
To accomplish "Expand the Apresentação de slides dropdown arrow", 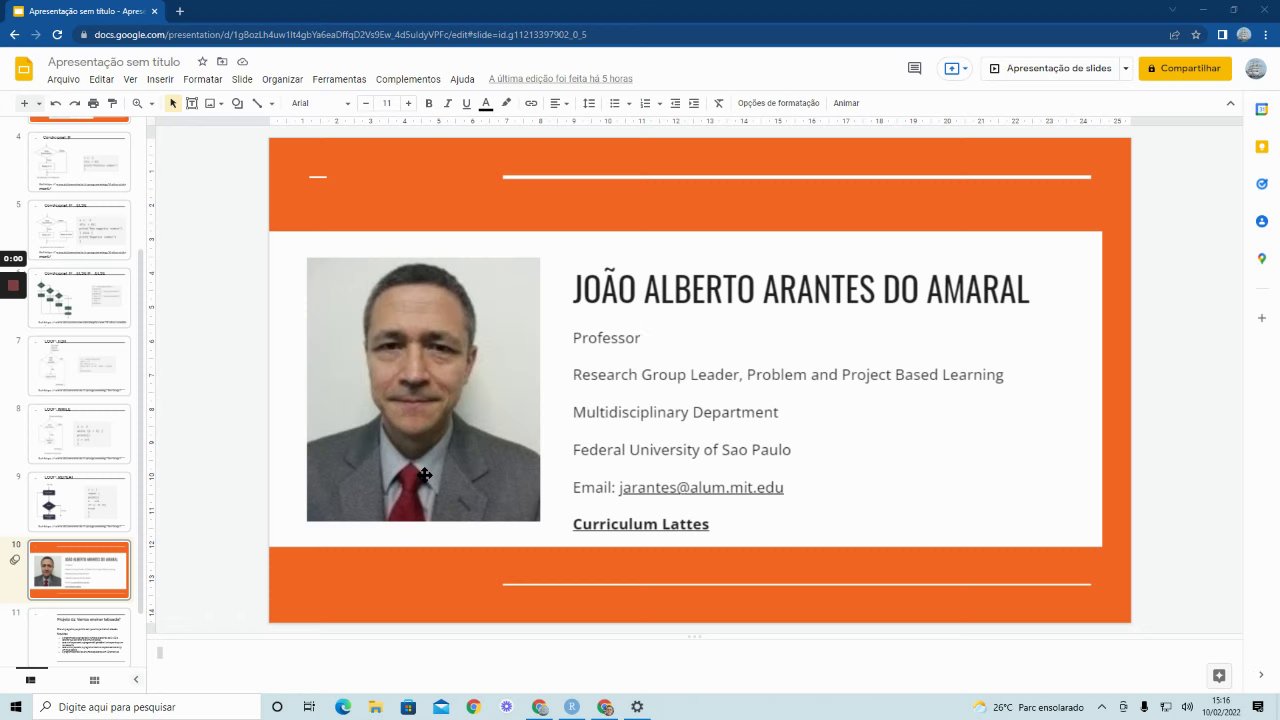I will pyautogui.click(x=1126, y=68).
